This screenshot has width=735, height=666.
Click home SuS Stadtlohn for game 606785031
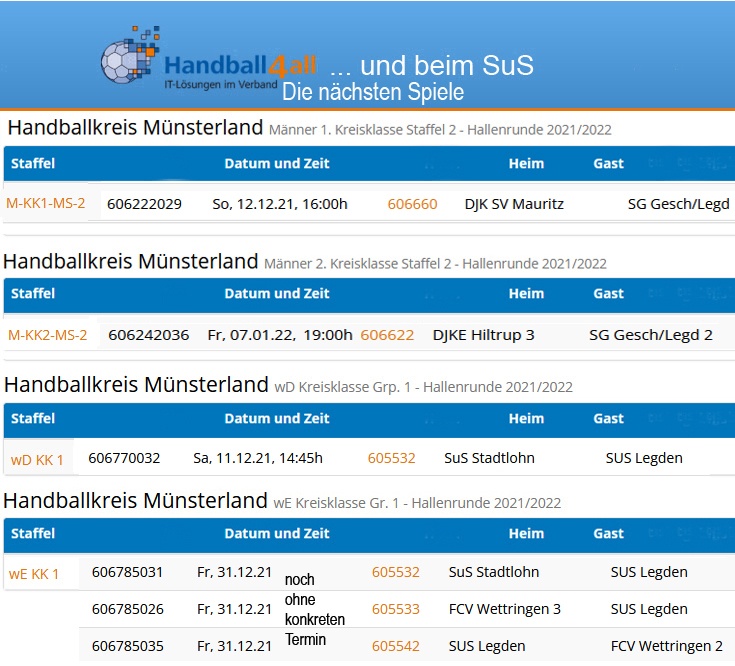(x=494, y=572)
